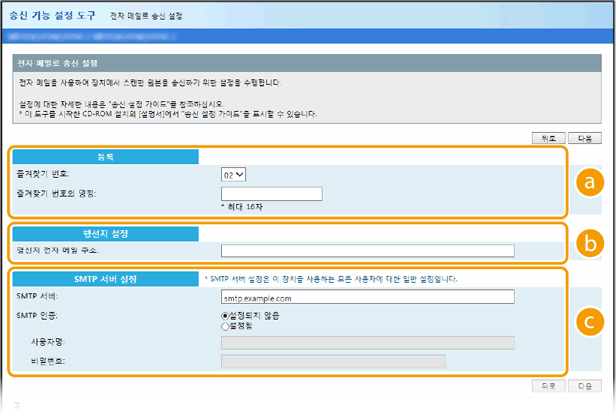Click the blue SMTP 서버 설정 section header
Viewport: 616px width, 415px height.
104,278
